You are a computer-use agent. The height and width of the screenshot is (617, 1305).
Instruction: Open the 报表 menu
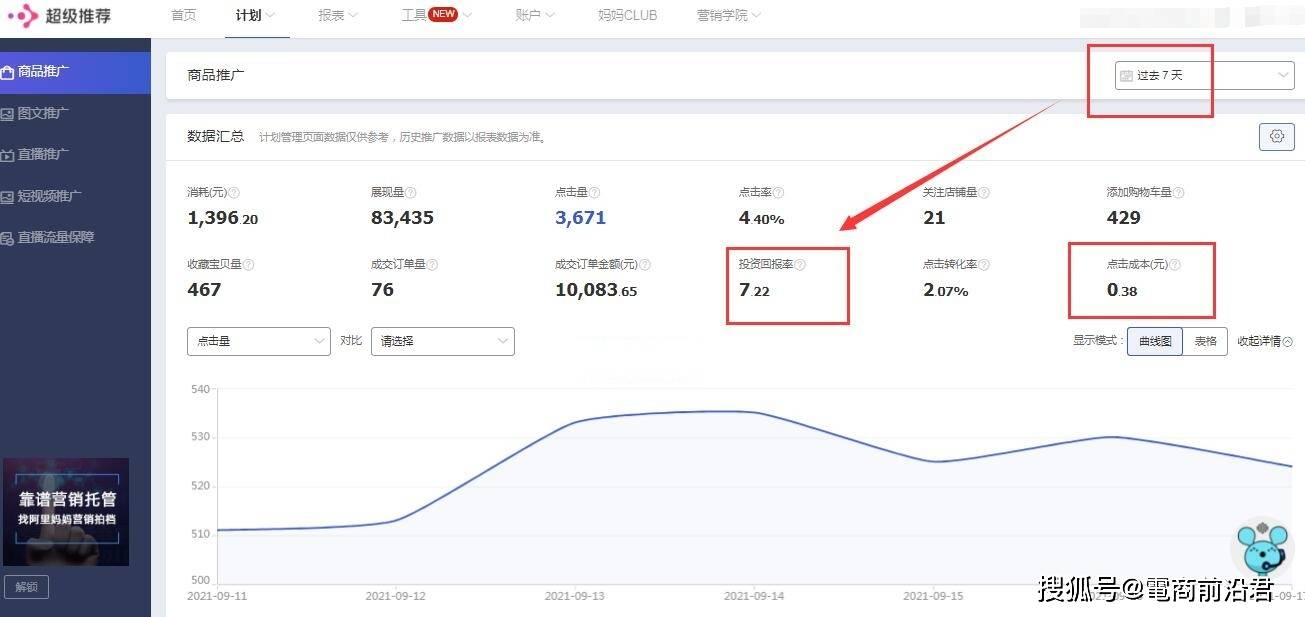point(338,15)
